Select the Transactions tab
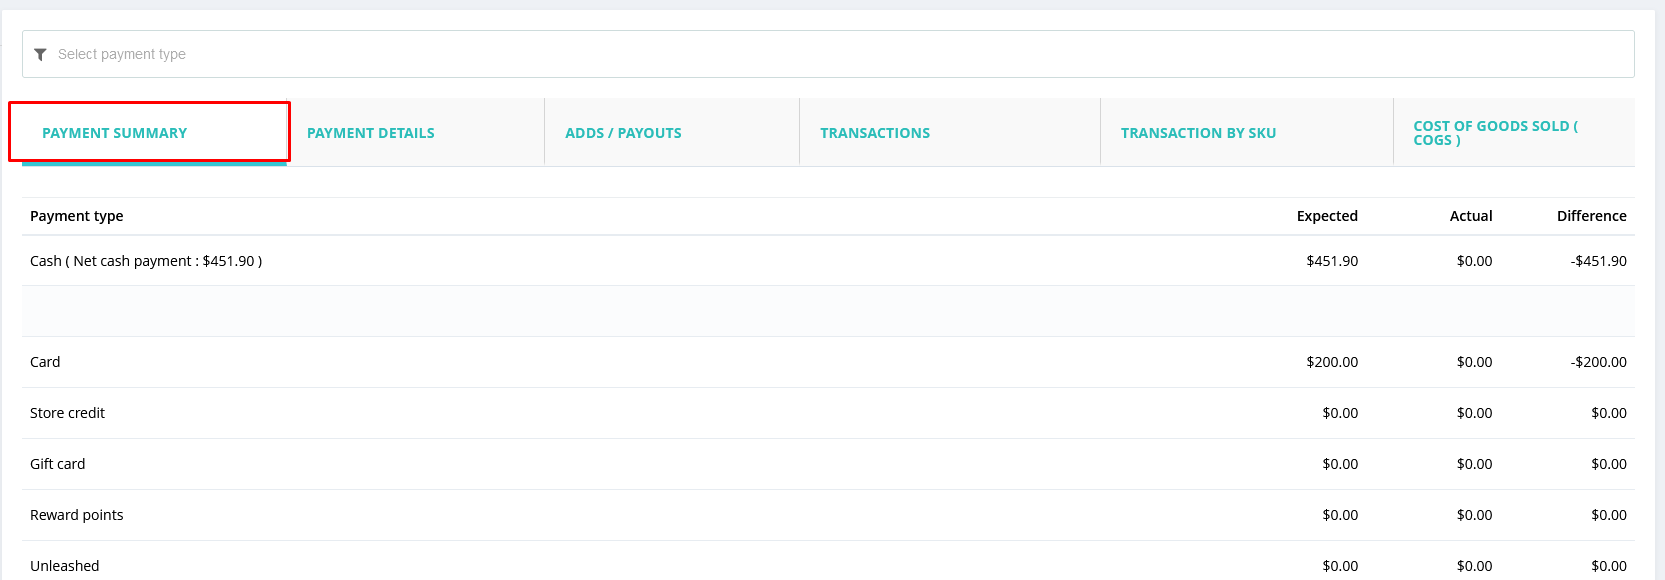1665x580 pixels. tap(874, 133)
